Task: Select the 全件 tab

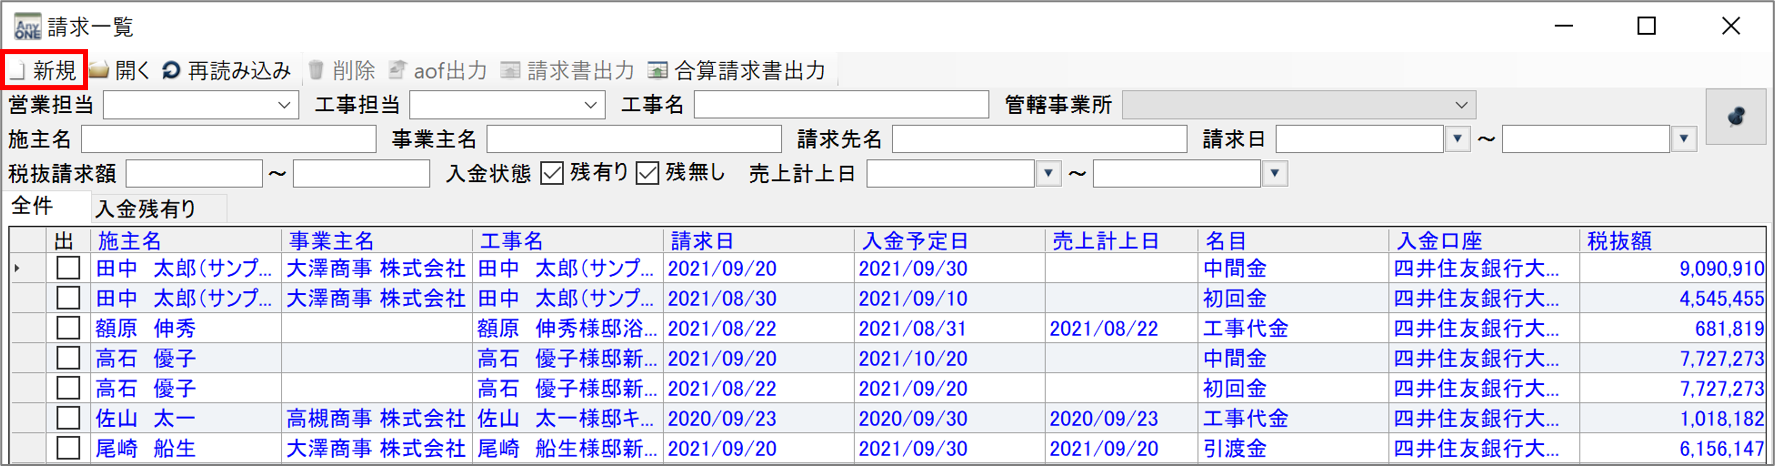Action: click(x=32, y=207)
